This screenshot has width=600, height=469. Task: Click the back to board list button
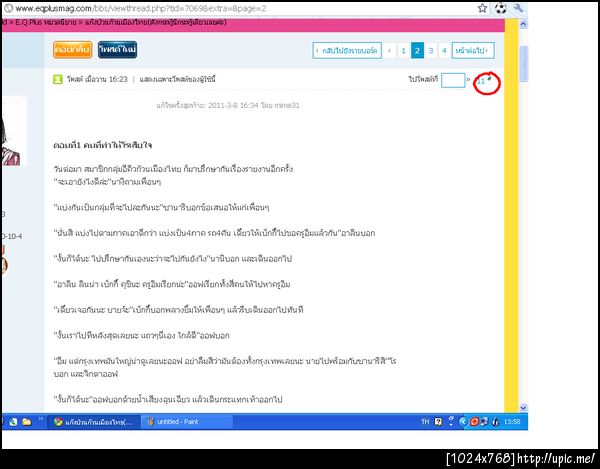[x=347, y=50]
